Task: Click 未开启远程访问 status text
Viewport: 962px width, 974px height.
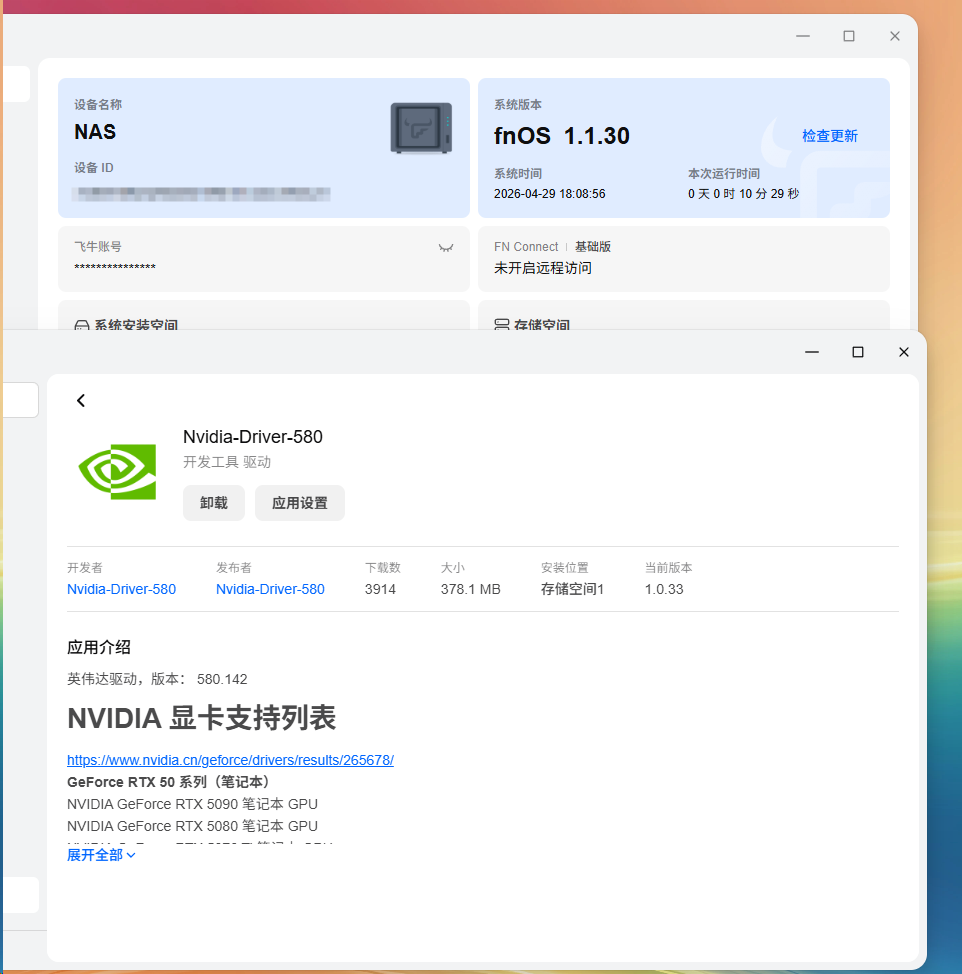Action: pos(543,268)
